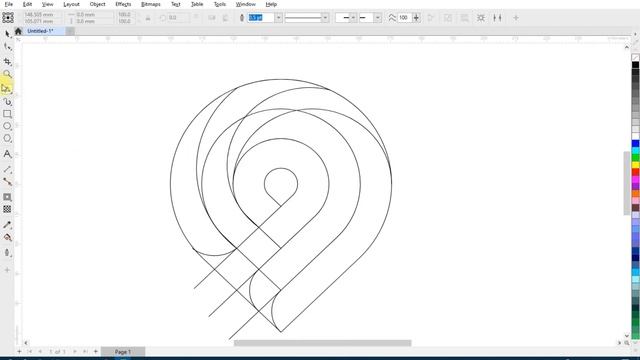This screenshot has width=640, height=360.
Task: Click the zoom navigator icon at corner
Action: click(x=627, y=343)
